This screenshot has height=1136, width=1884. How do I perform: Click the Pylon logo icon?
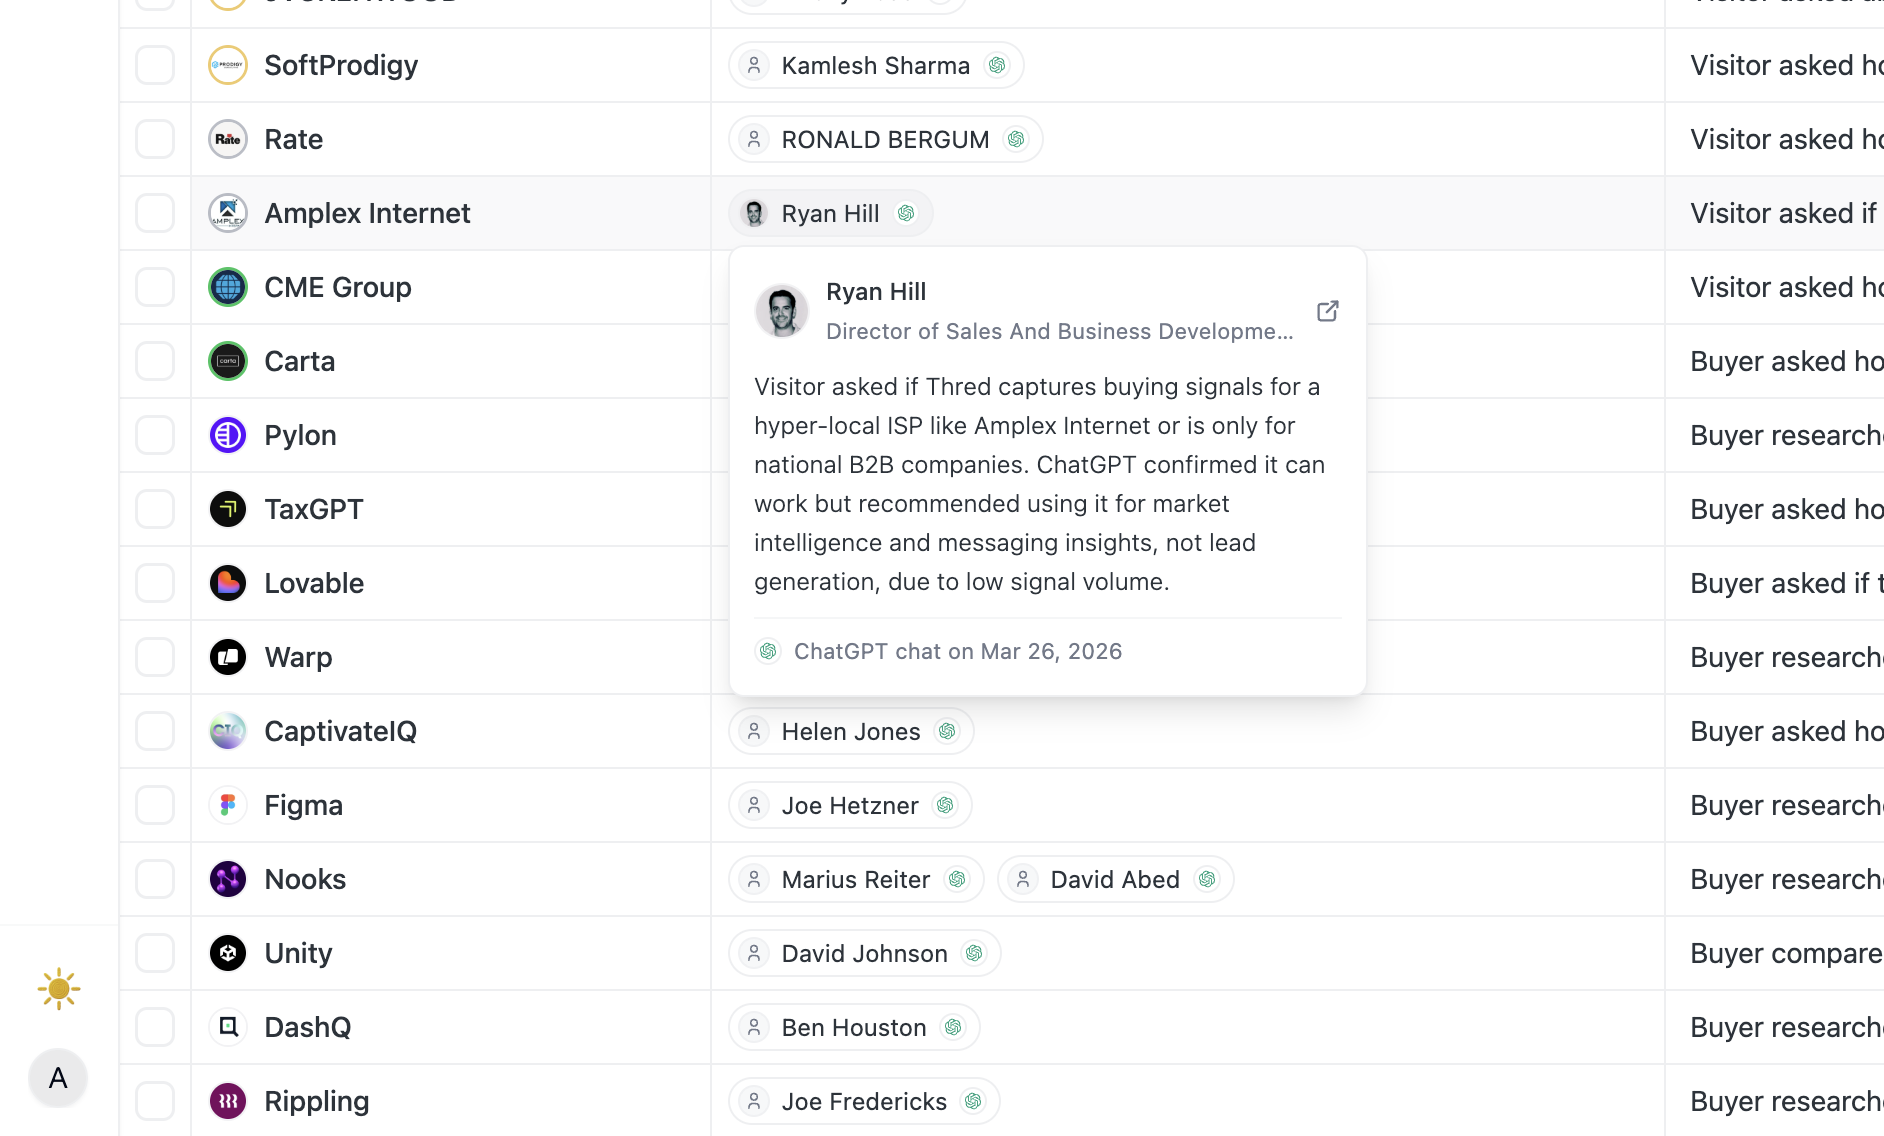(228, 435)
